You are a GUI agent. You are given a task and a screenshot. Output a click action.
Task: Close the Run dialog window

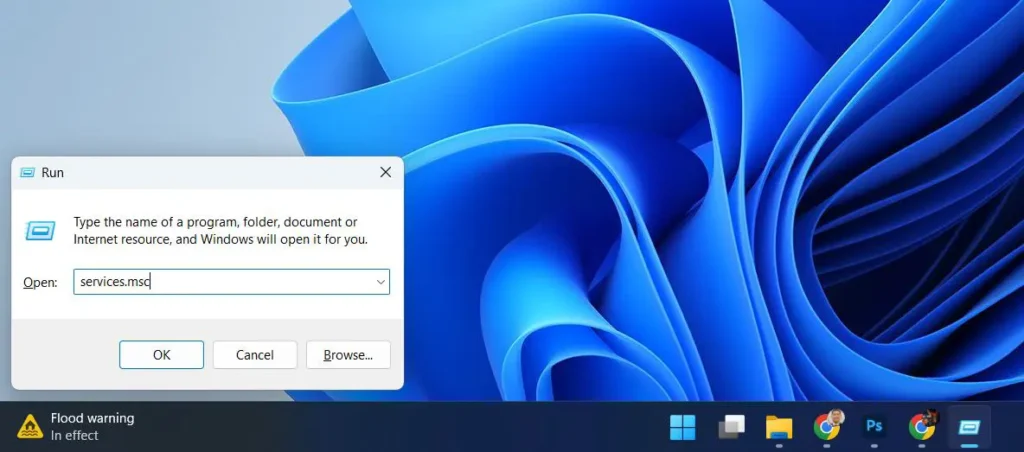tap(385, 172)
